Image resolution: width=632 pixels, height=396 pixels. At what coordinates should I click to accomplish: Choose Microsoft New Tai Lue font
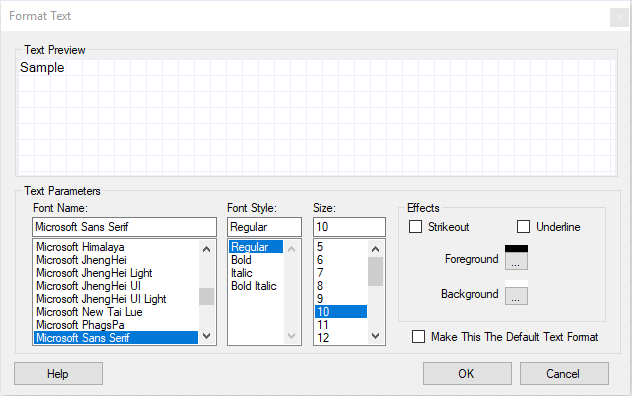pyautogui.click(x=89, y=312)
